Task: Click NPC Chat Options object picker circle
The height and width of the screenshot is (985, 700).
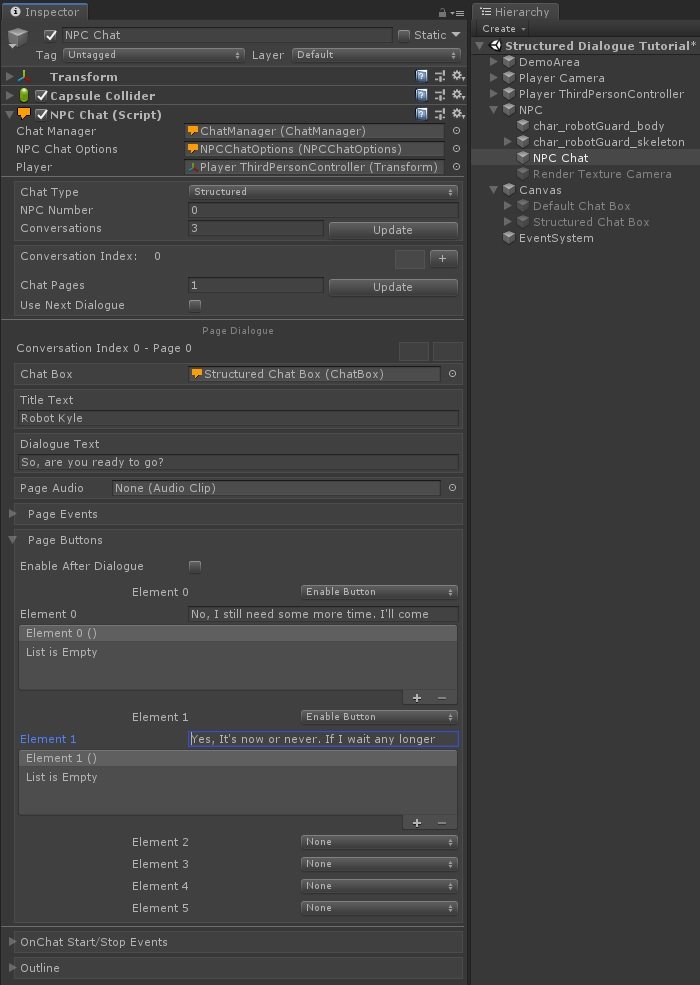Action: (x=456, y=149)
